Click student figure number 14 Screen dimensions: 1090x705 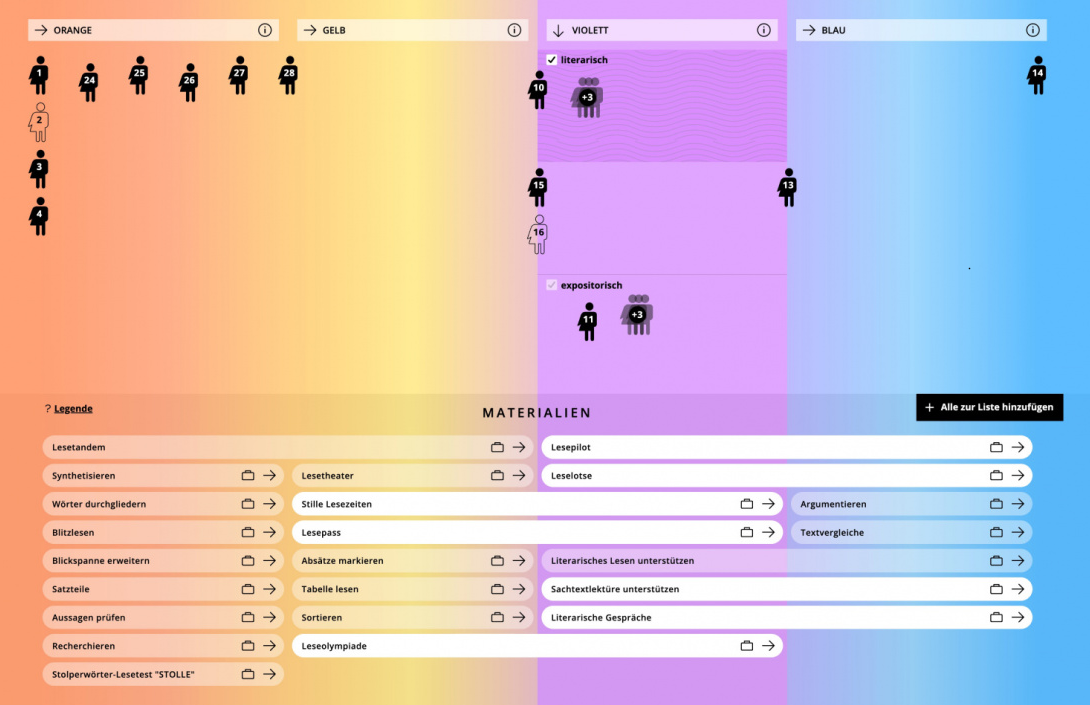pyautogui.click(x=1037, y=75)
